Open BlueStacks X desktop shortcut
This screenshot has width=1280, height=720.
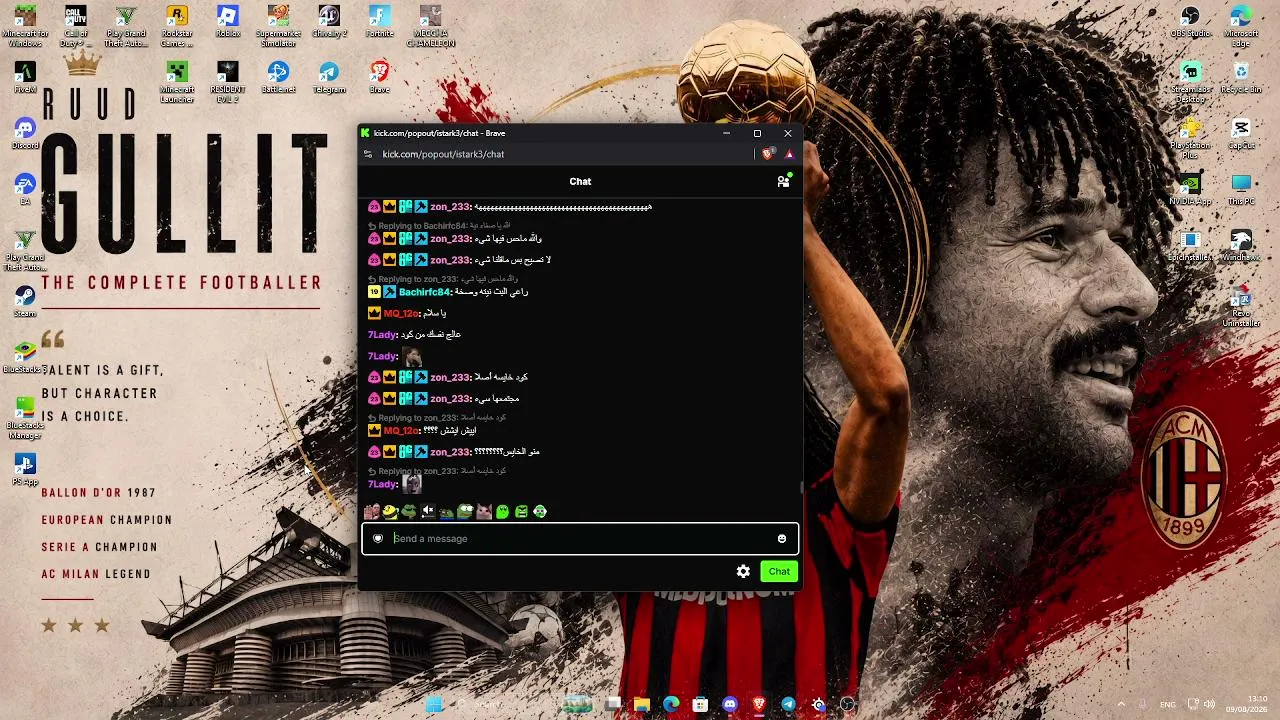(x=25, y=358)
